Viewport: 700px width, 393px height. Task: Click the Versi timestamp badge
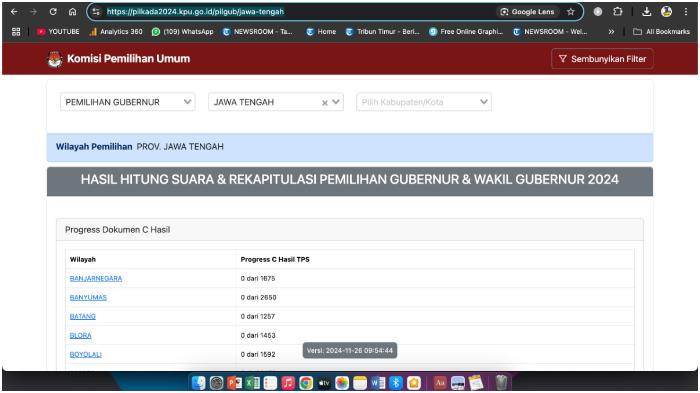350,351
